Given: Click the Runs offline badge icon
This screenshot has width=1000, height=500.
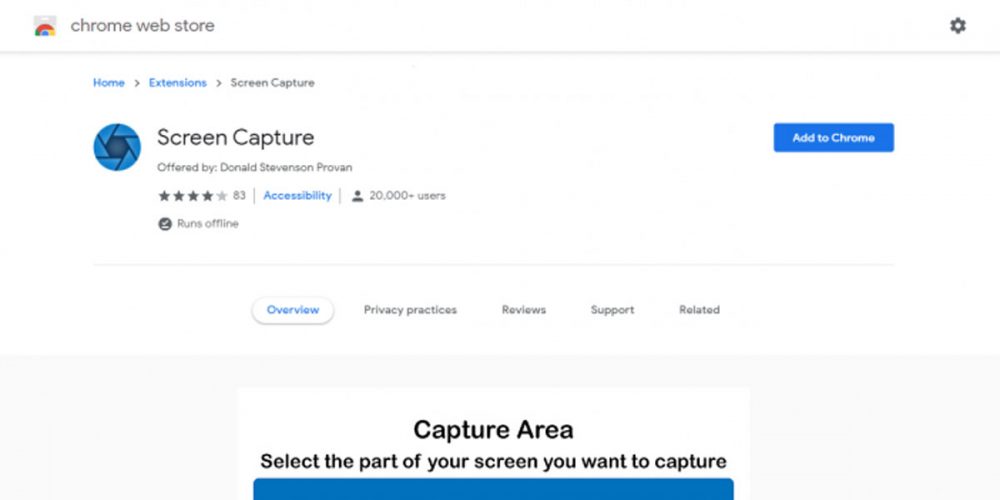Looking at the screenshot, I should [165, 224].
